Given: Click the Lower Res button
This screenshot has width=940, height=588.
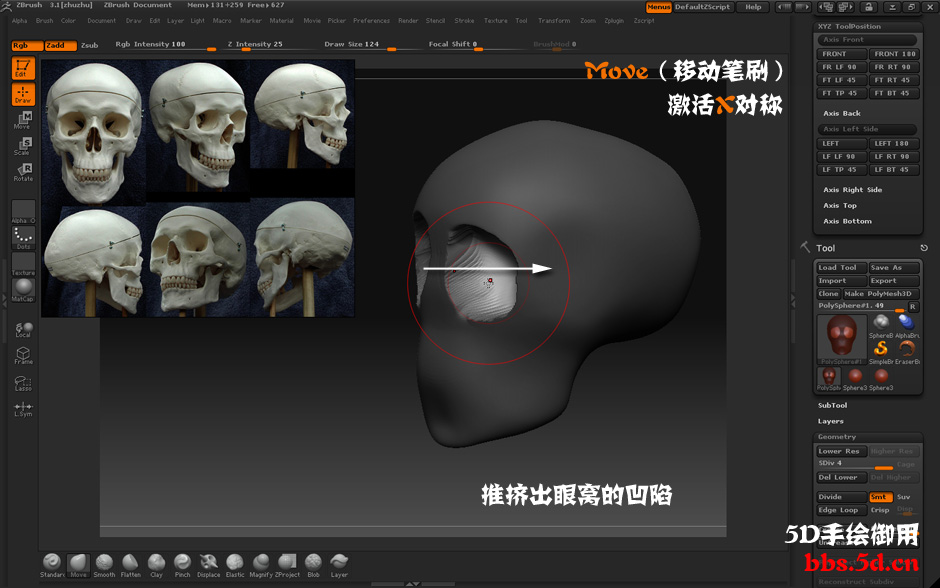Looking at the screenshot, I should (x=841, y=451).
